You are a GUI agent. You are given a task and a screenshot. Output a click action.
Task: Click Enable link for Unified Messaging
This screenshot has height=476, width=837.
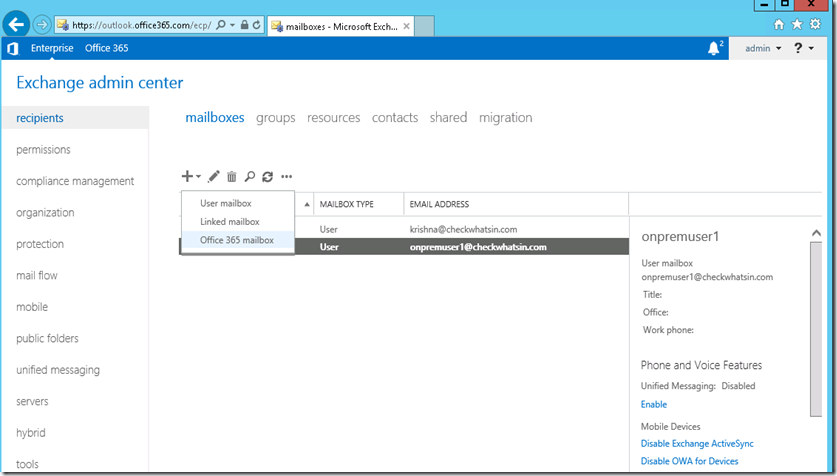pos(654,404)
